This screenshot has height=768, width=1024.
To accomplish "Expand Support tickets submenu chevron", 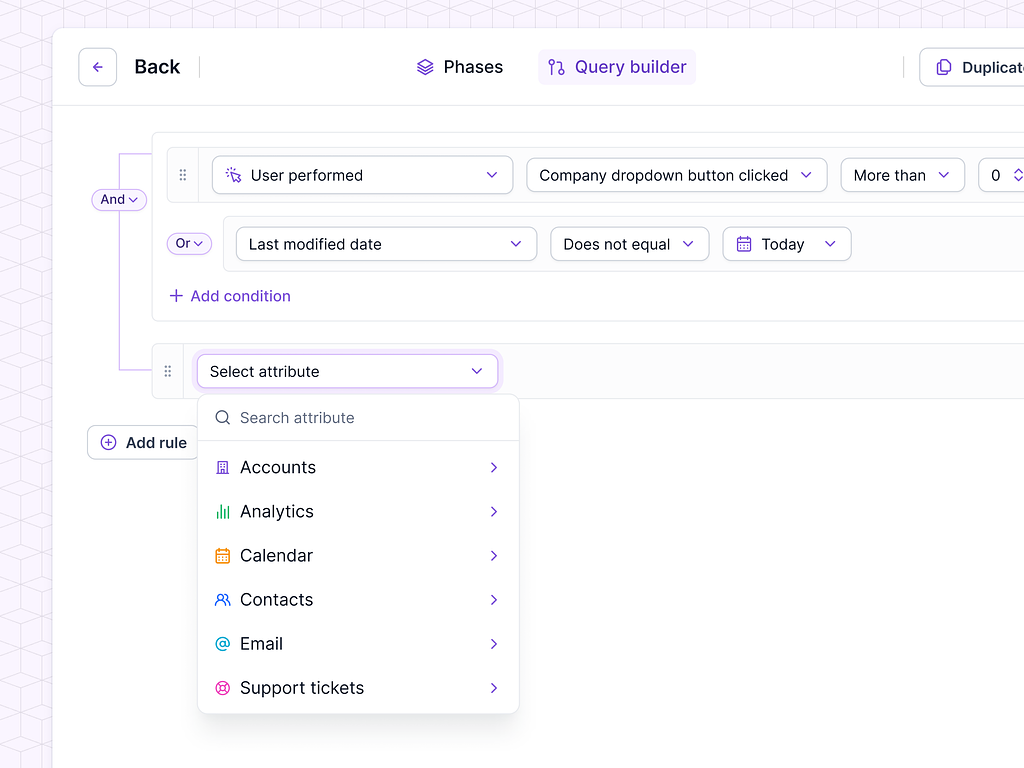I will 494,688.
